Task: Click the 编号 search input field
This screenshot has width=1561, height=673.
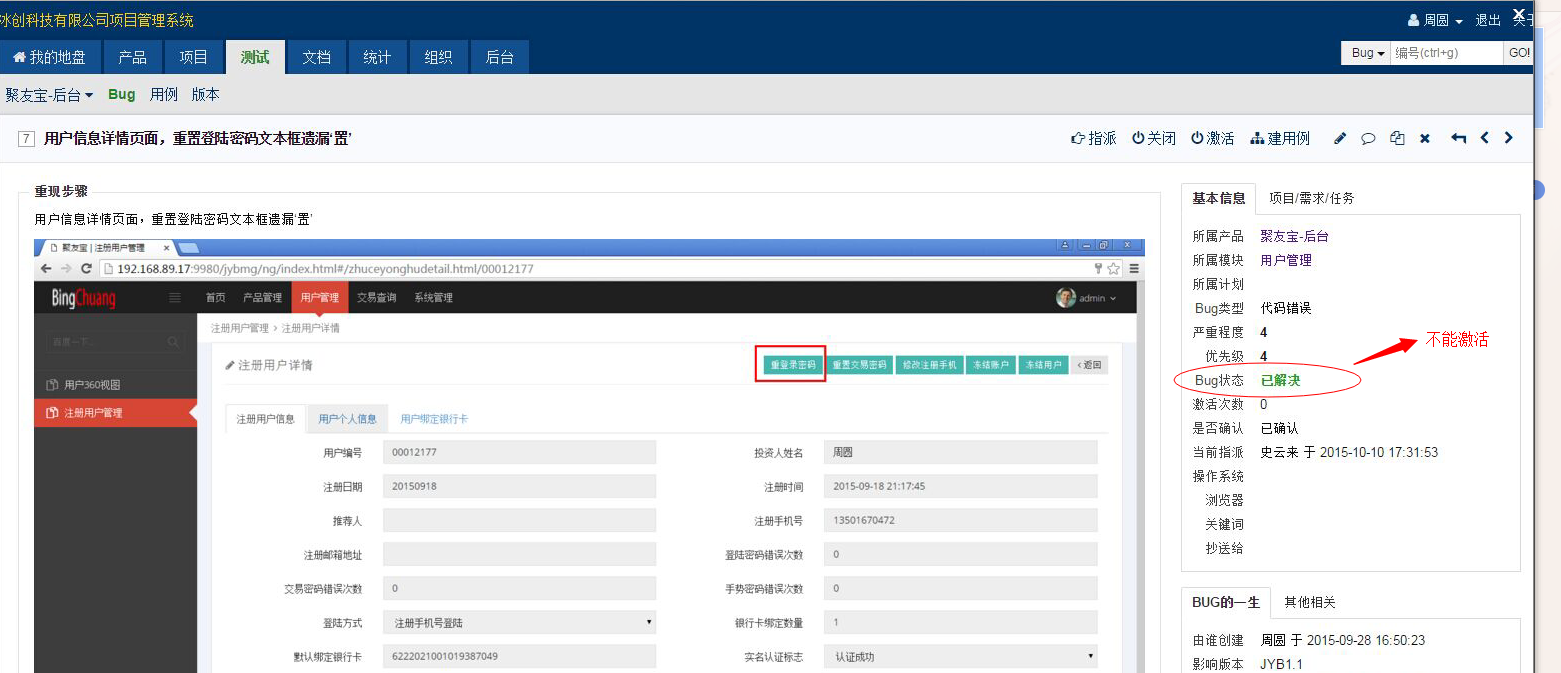Action: click(x=1446, y=53)
